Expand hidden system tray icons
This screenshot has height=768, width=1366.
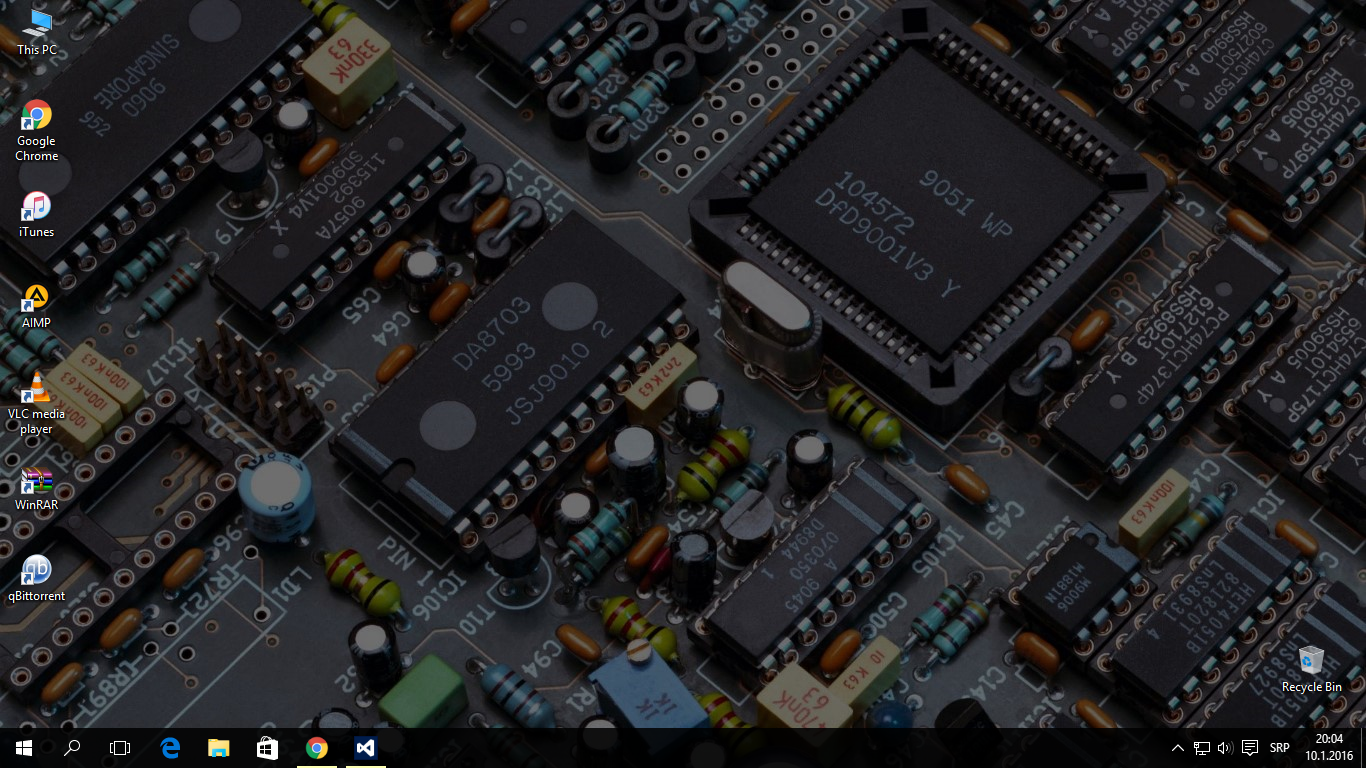click(1178, 747)
